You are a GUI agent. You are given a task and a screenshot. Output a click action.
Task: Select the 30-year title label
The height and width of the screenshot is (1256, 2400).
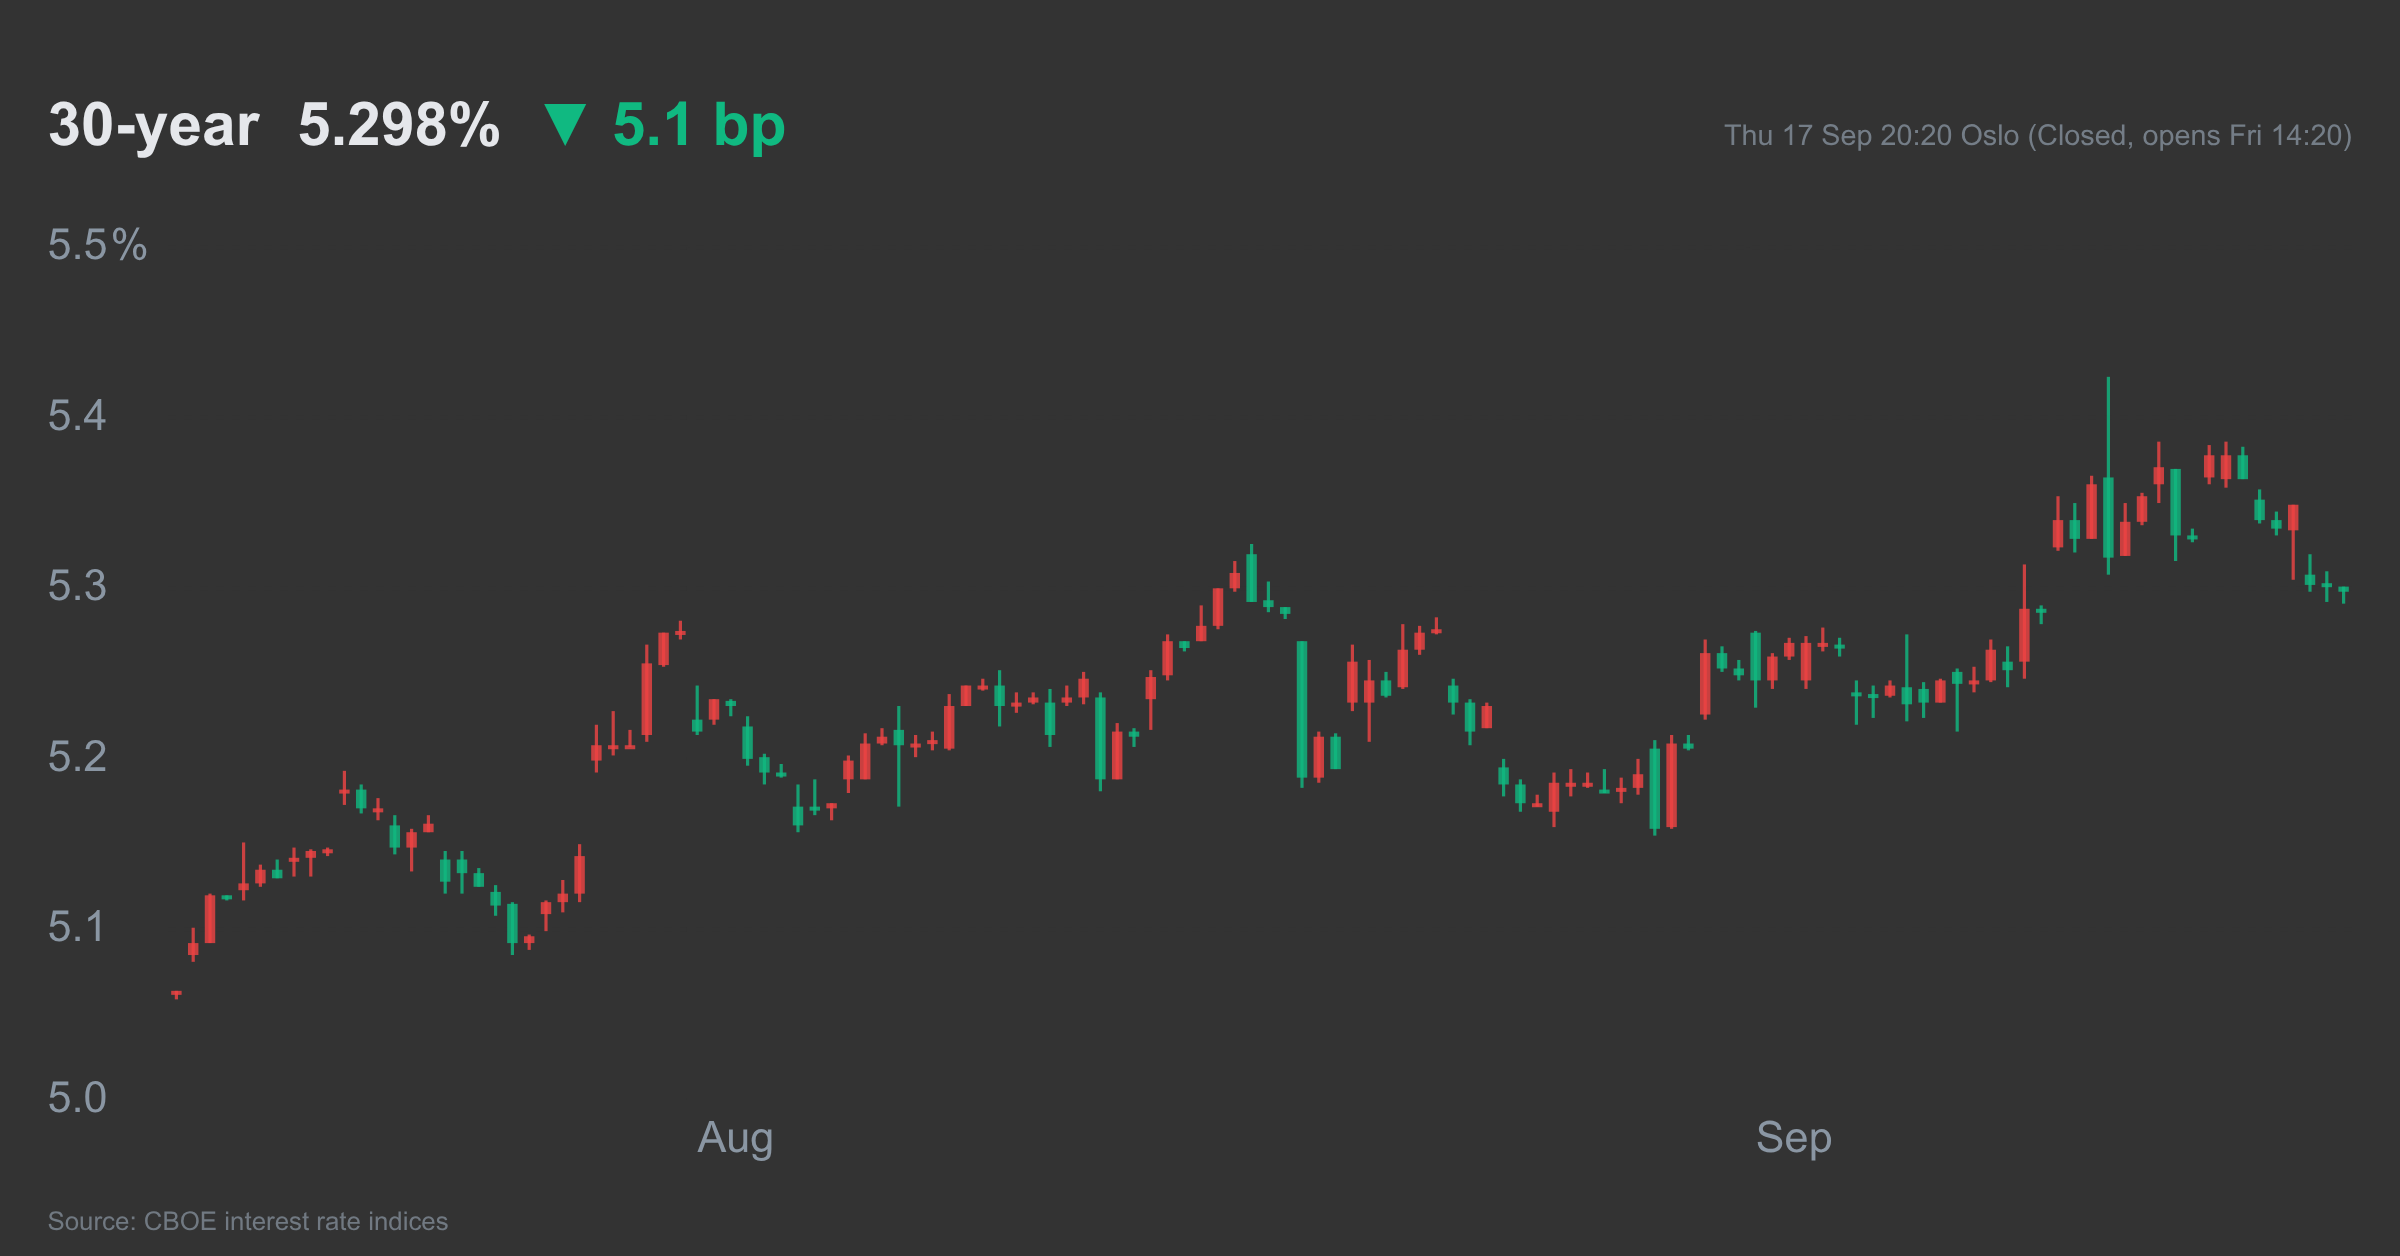[154, 126]
